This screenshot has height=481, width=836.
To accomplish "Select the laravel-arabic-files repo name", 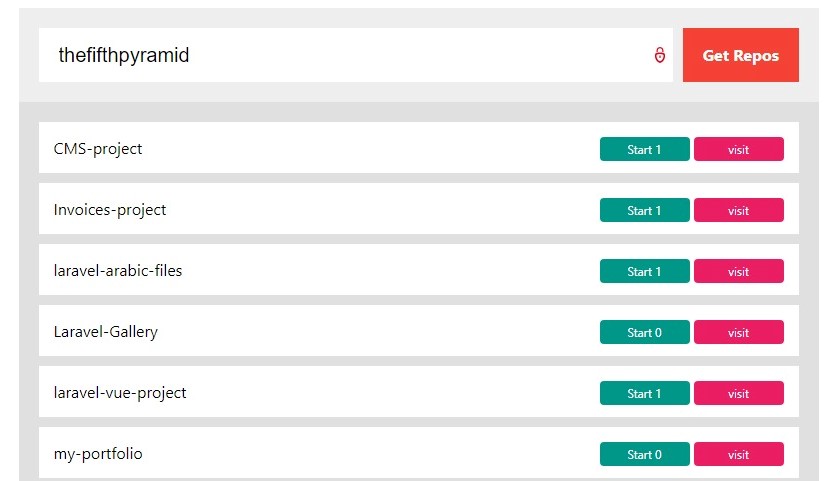I will [118, 271].
